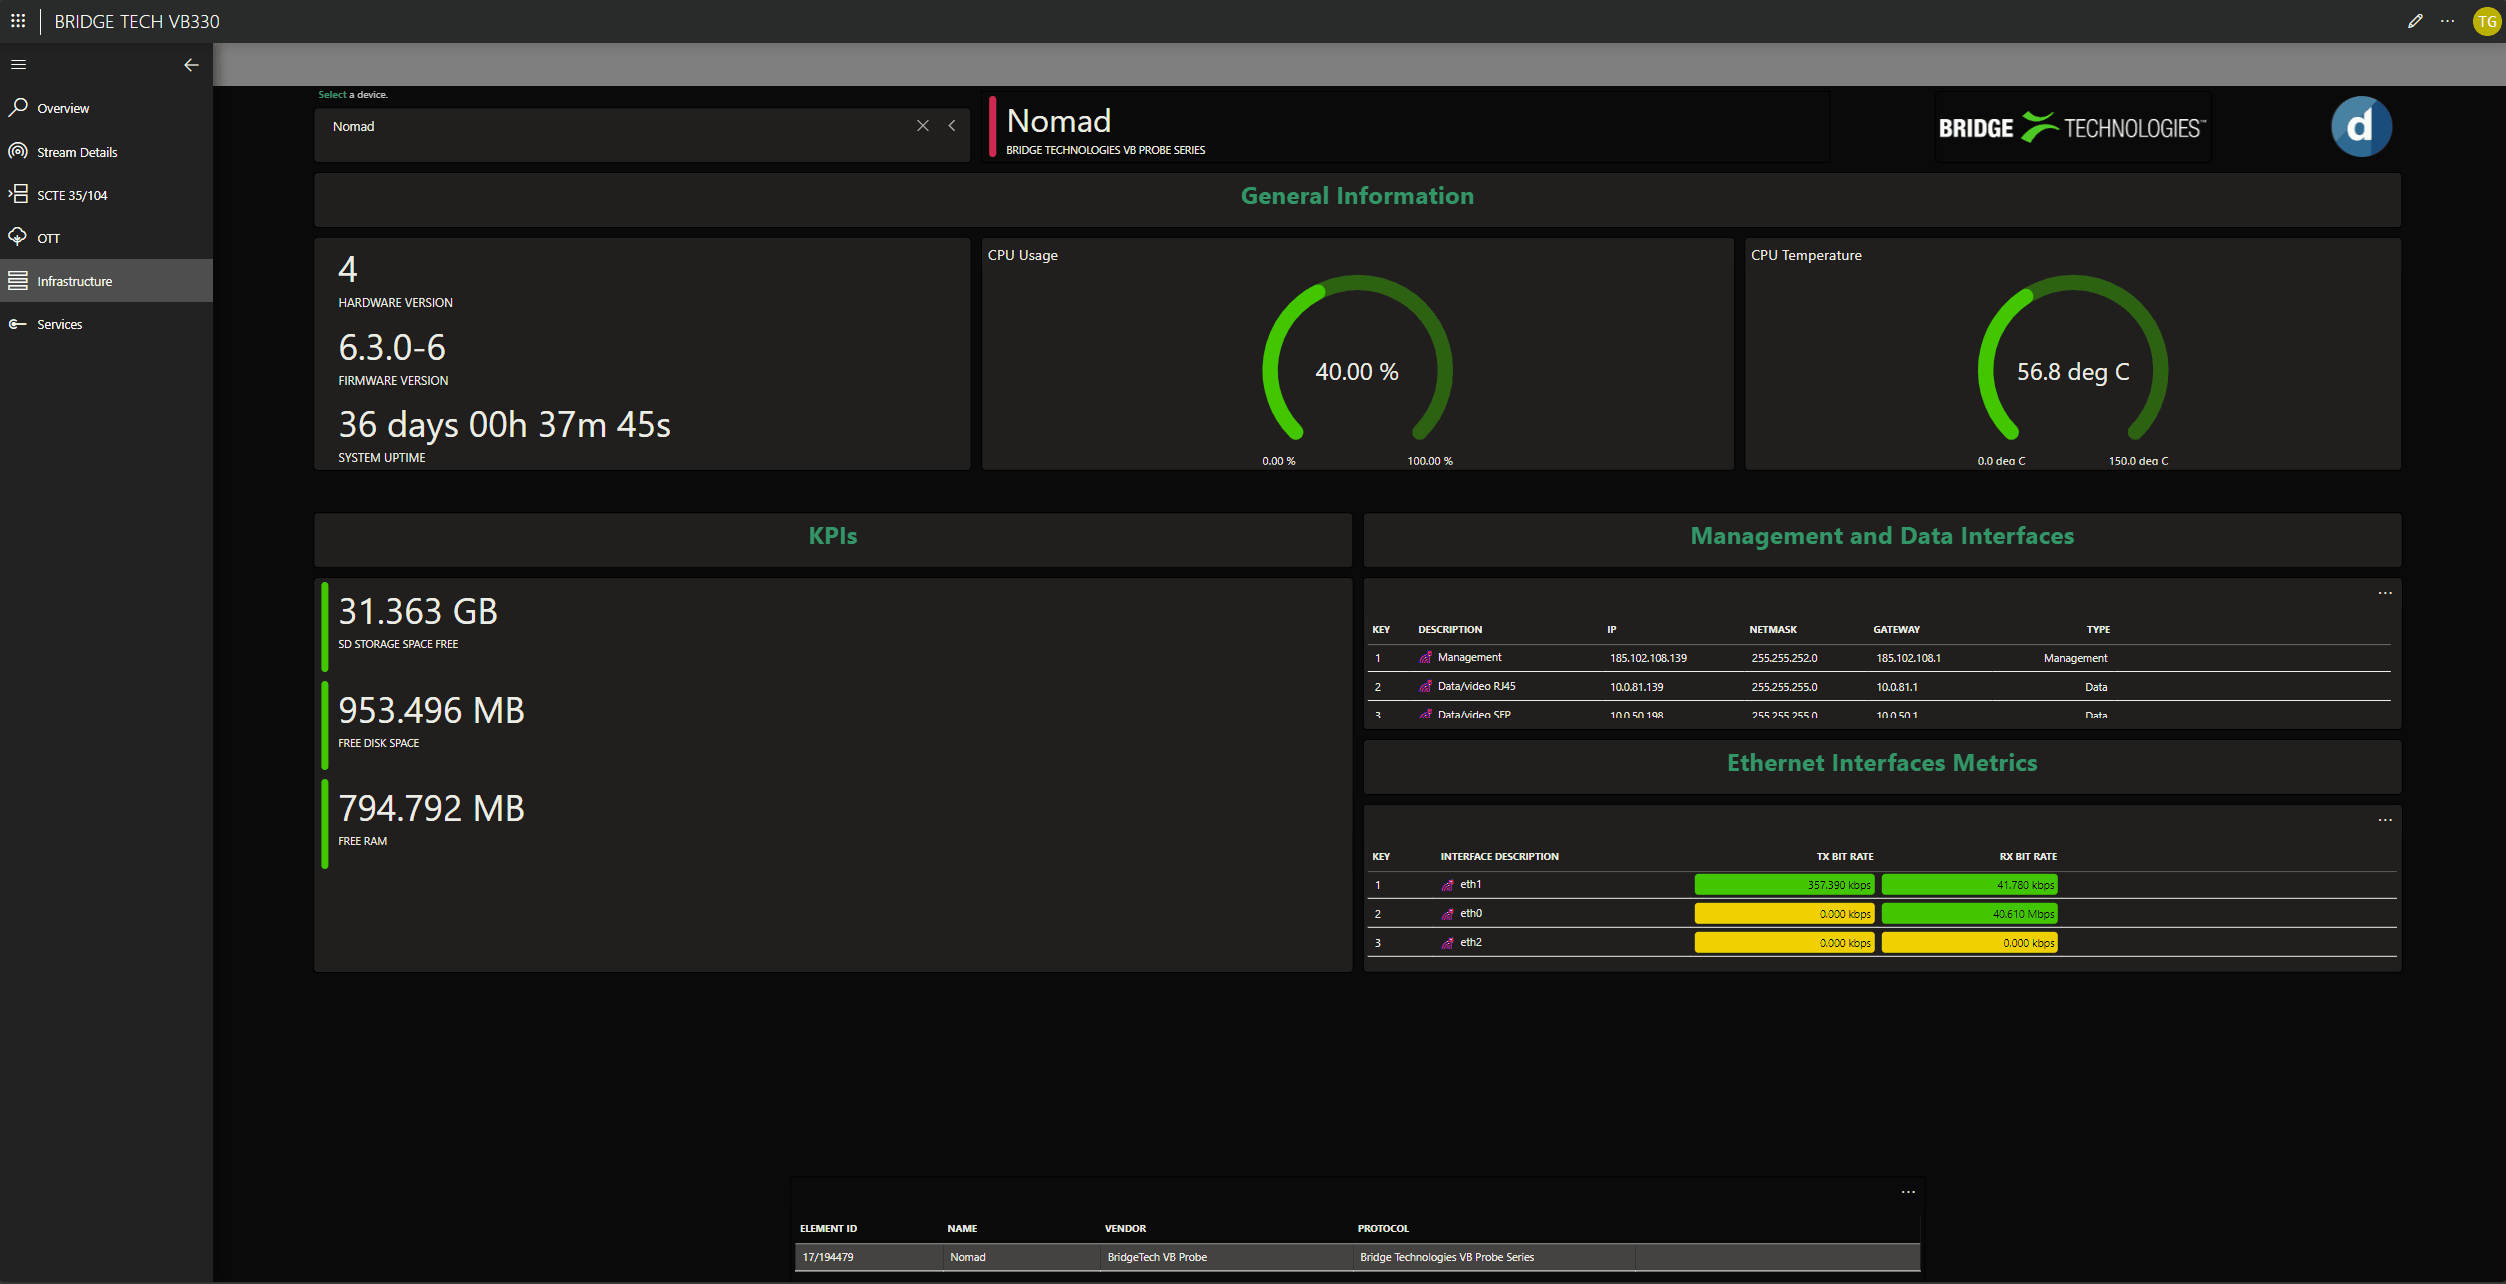Click the Services key icon
This screenshot has width=2506, height=1284.
tap(18, 324)
